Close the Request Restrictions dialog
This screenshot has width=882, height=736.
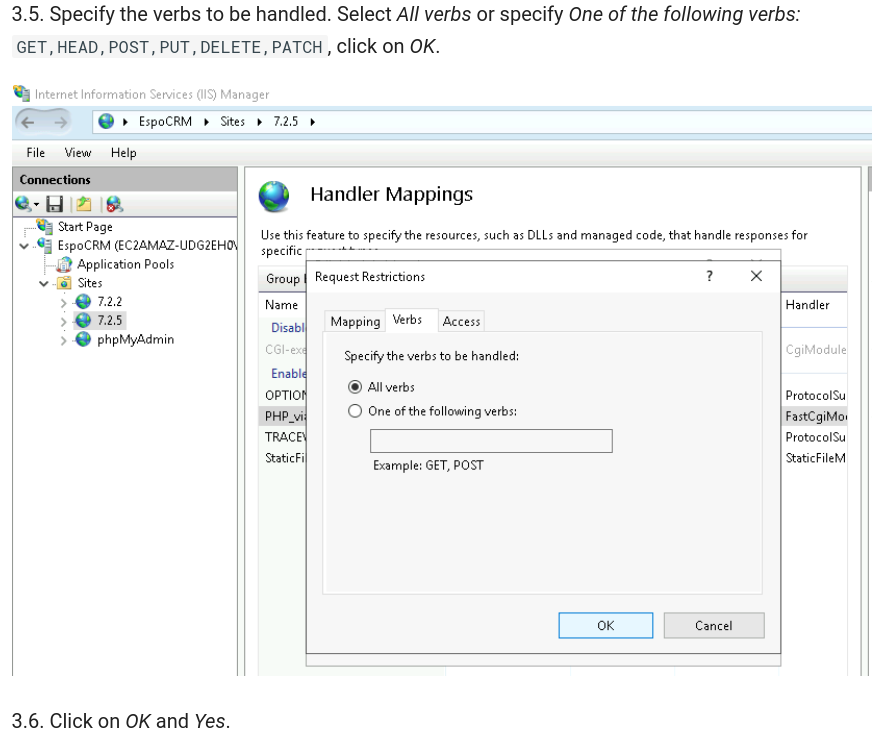757,276
